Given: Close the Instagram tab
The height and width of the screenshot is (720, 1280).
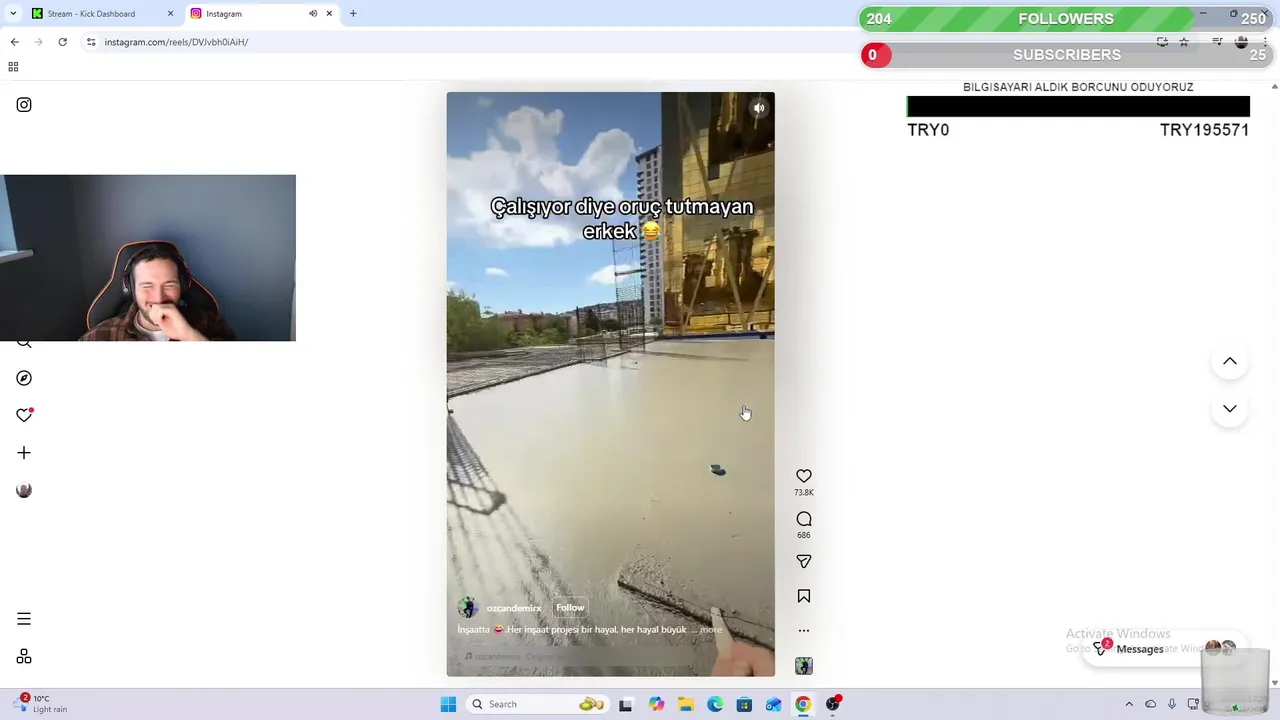Looking at the screenshot, I should pos(329,14).
